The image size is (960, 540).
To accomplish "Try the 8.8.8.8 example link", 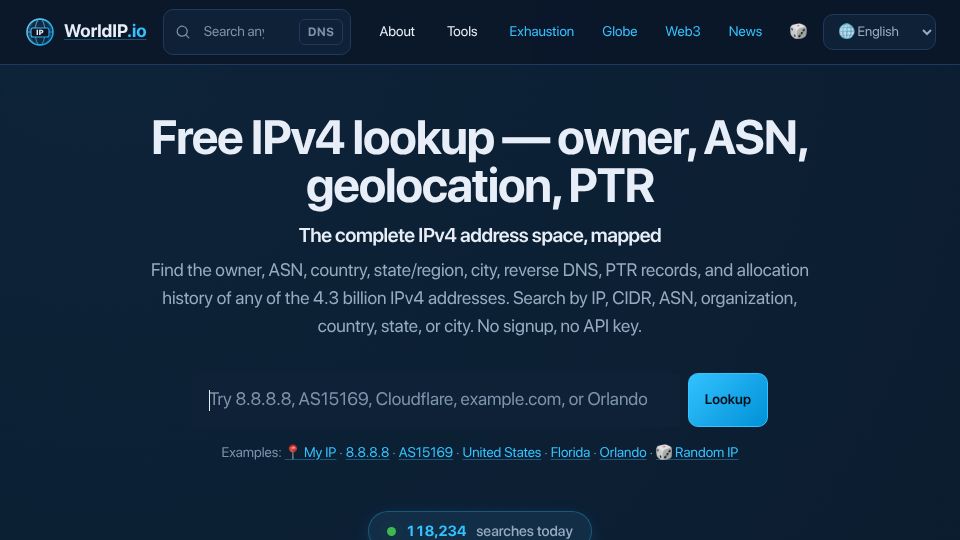I will [367, 452].
